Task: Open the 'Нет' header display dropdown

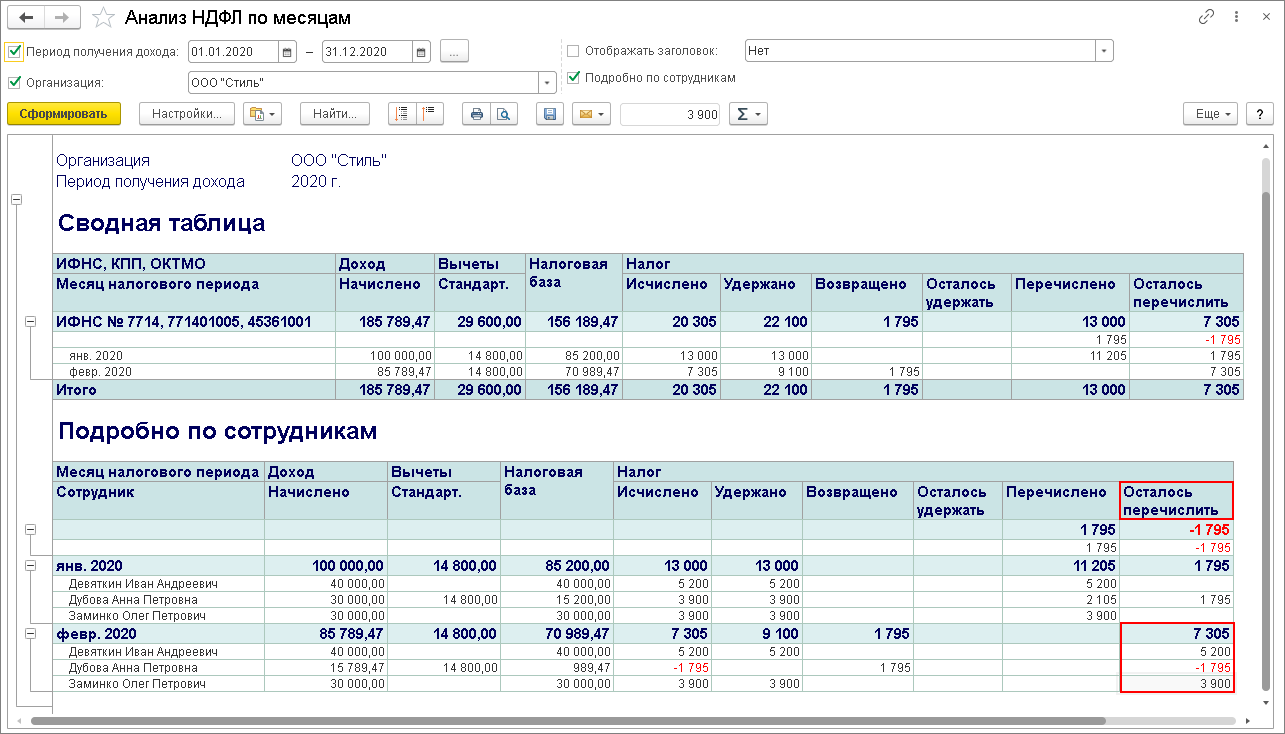Action: pos(1104,51)
